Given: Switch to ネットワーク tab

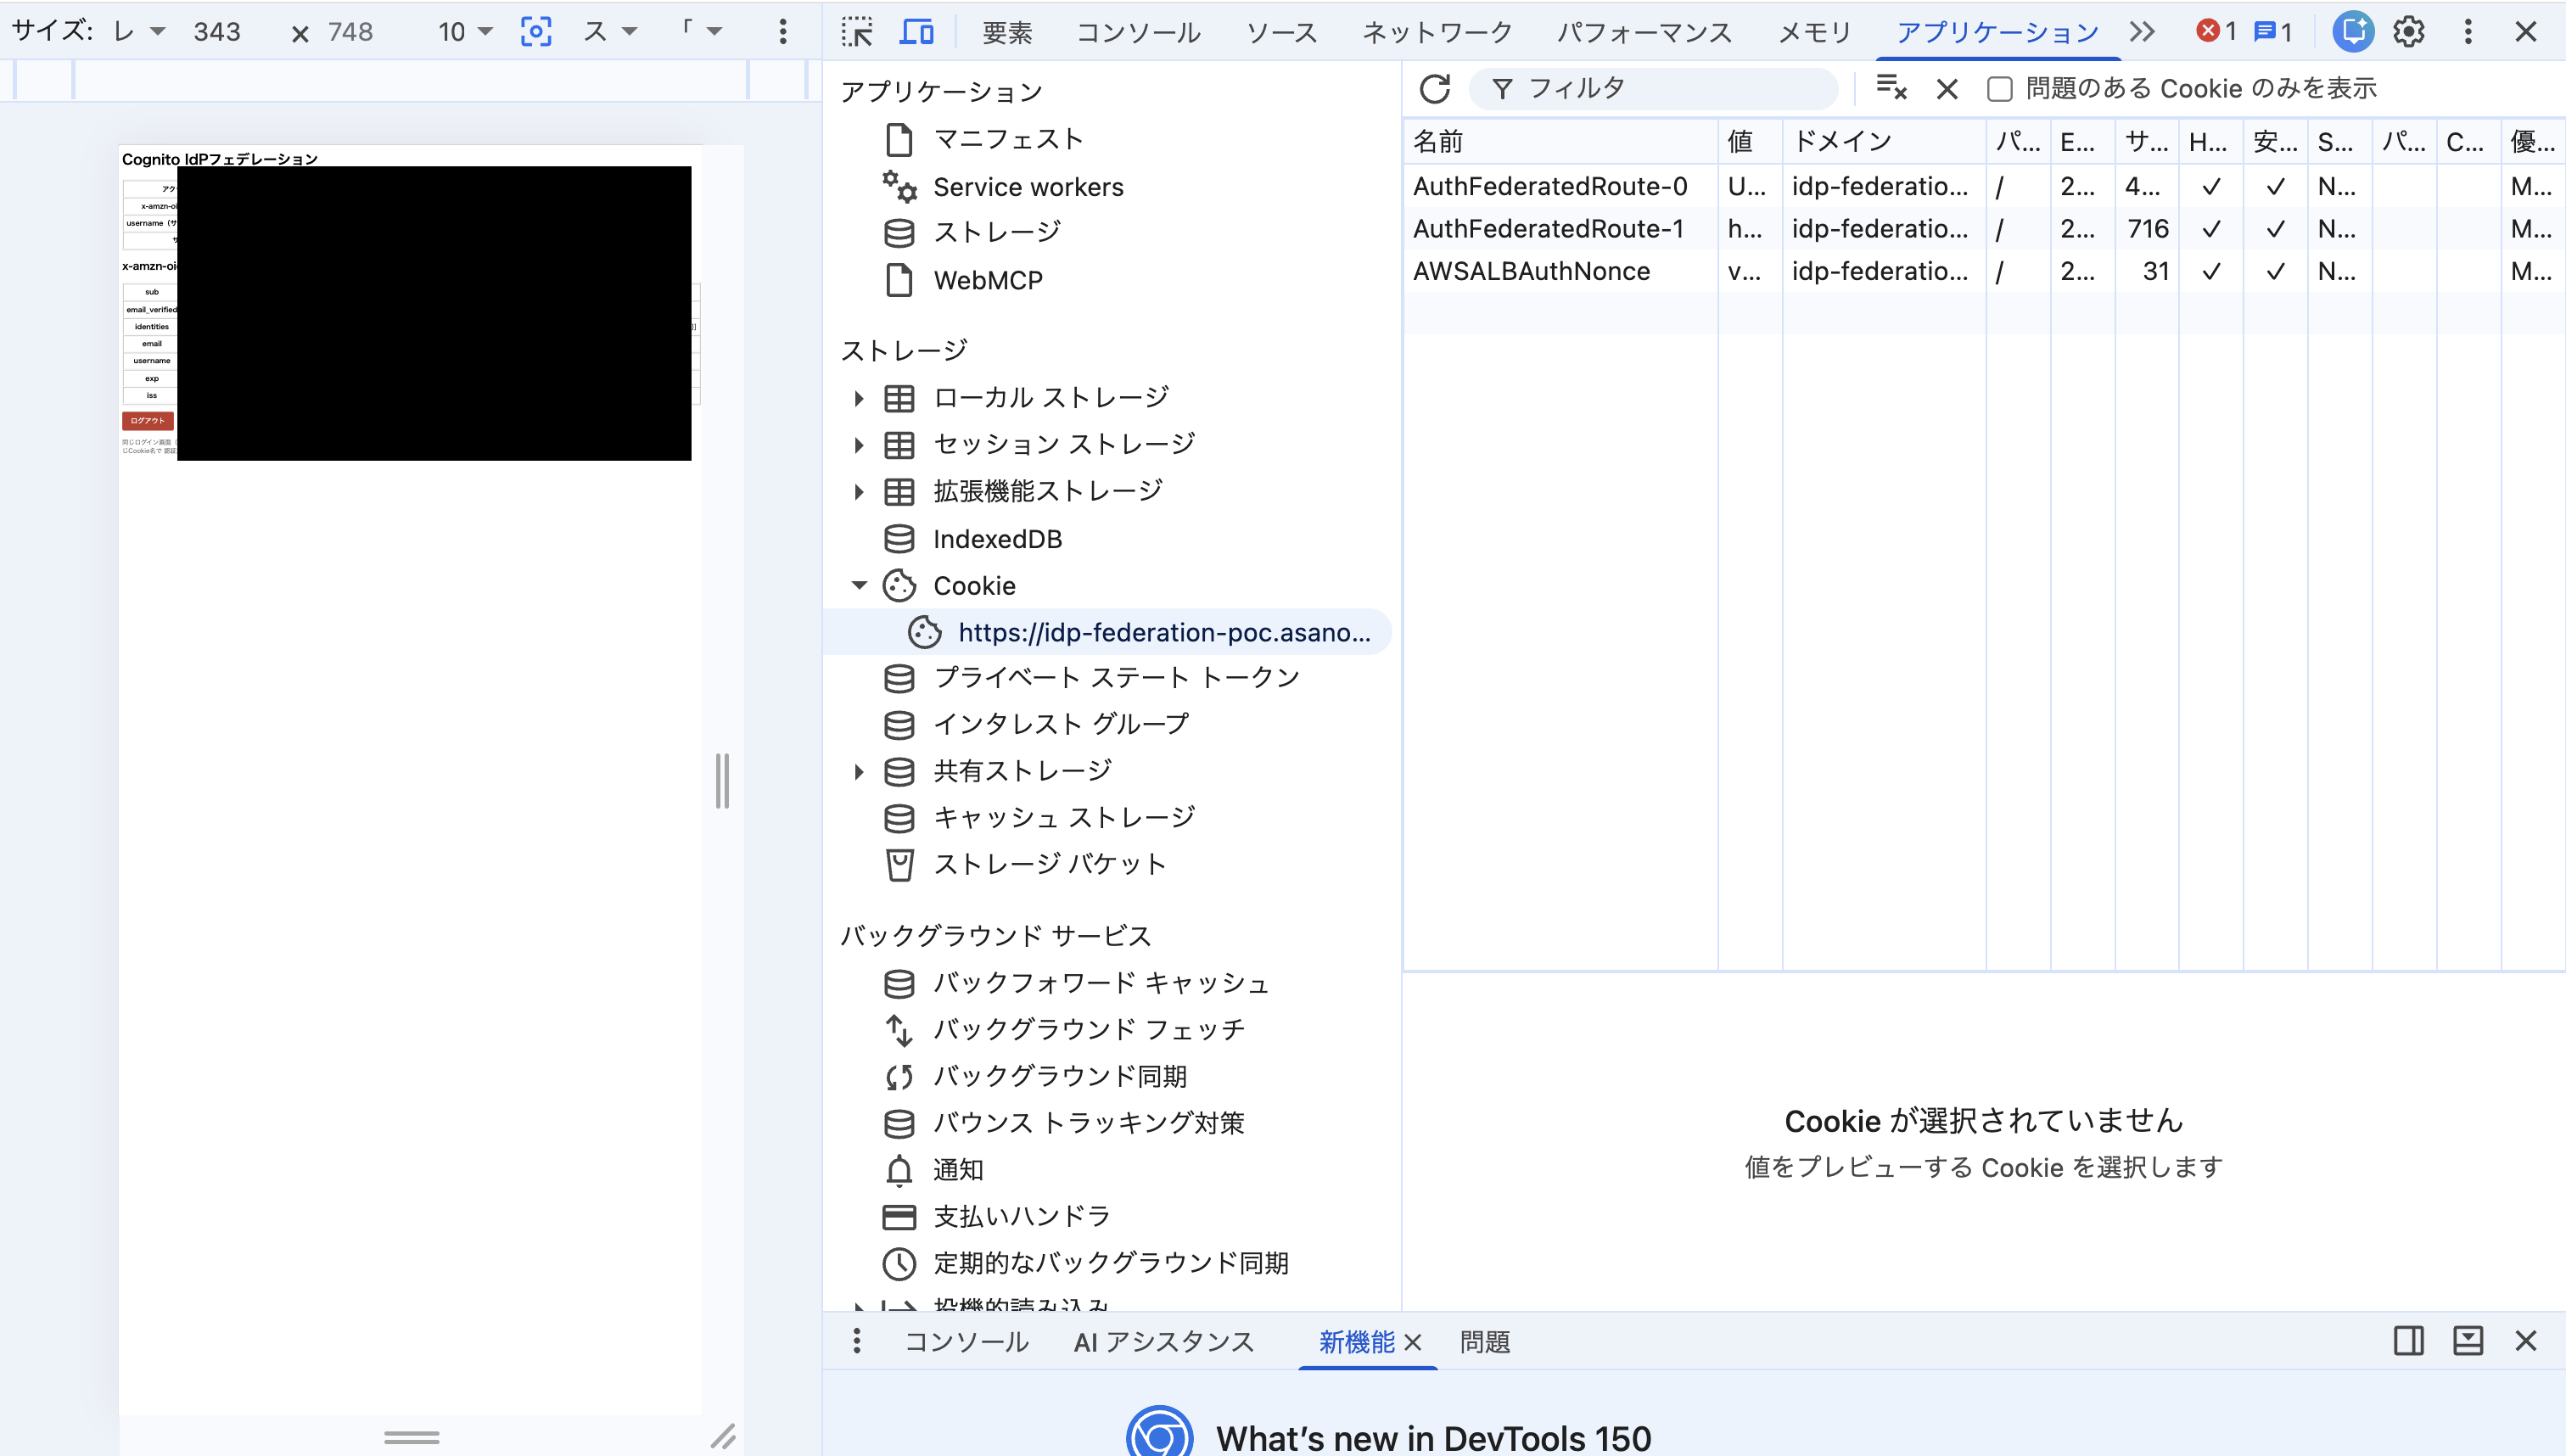Looking at the screenshot, I should click(x=1437, y=32).
